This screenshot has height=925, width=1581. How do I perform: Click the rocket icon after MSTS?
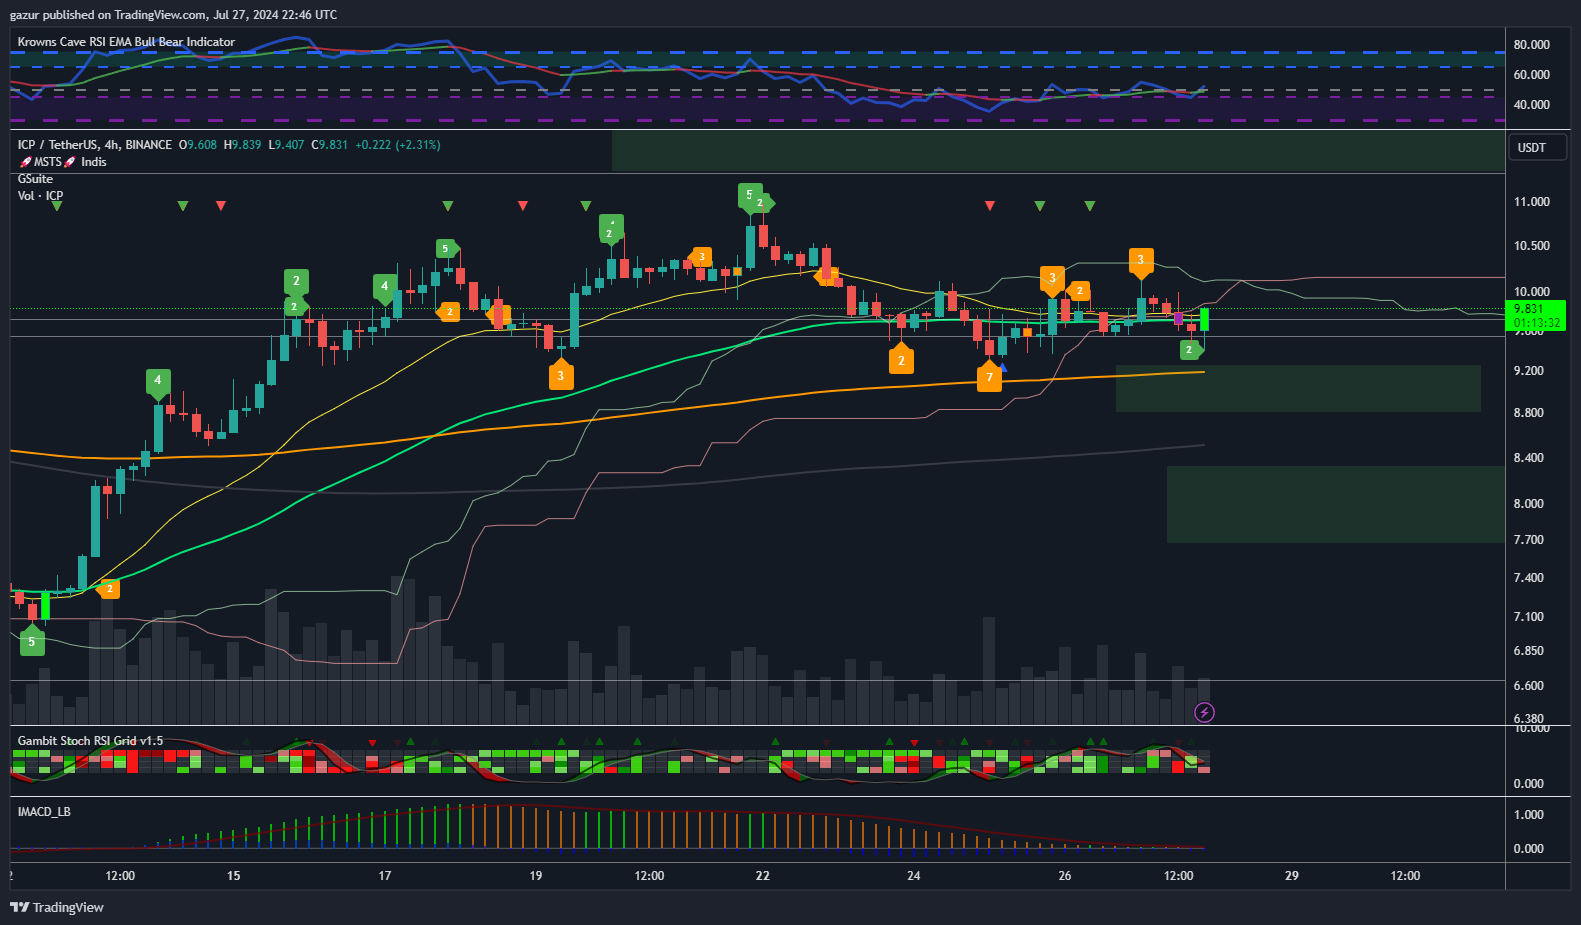(70, 162)
